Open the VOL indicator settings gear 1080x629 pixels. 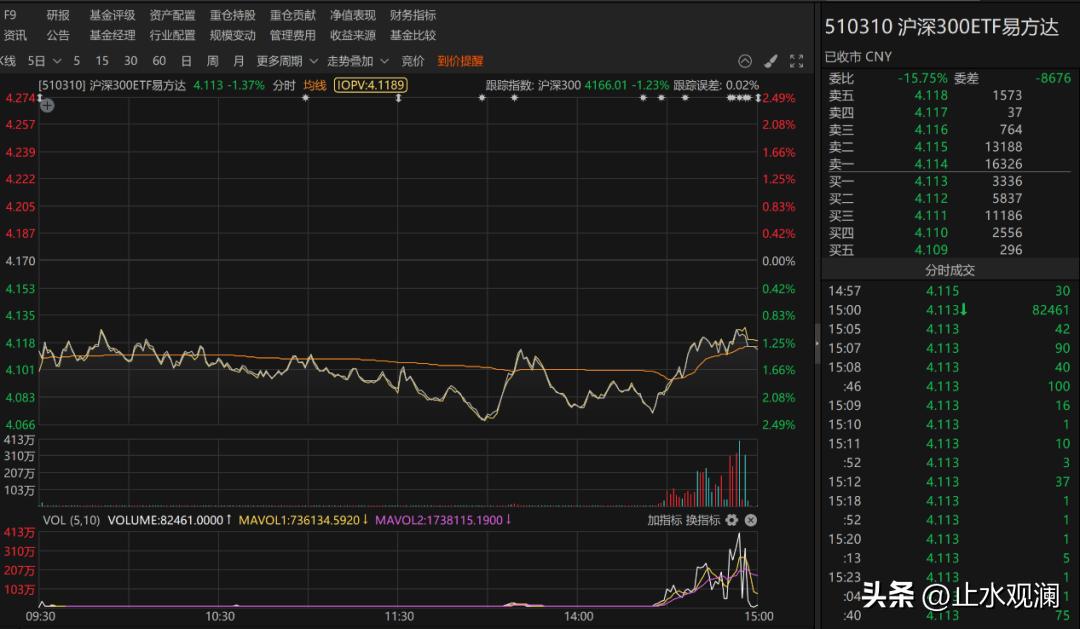[x=731, y=520]
